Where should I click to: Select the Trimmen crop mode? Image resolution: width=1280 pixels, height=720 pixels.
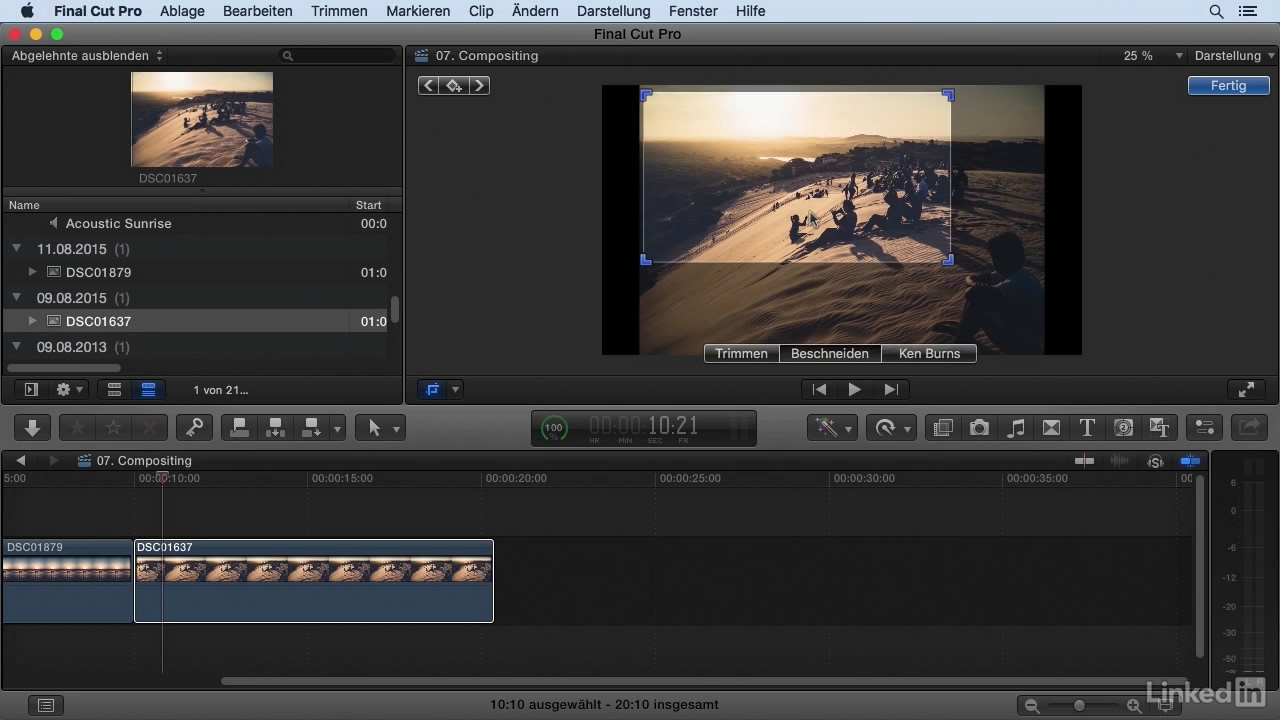click(x=742, y=354)
